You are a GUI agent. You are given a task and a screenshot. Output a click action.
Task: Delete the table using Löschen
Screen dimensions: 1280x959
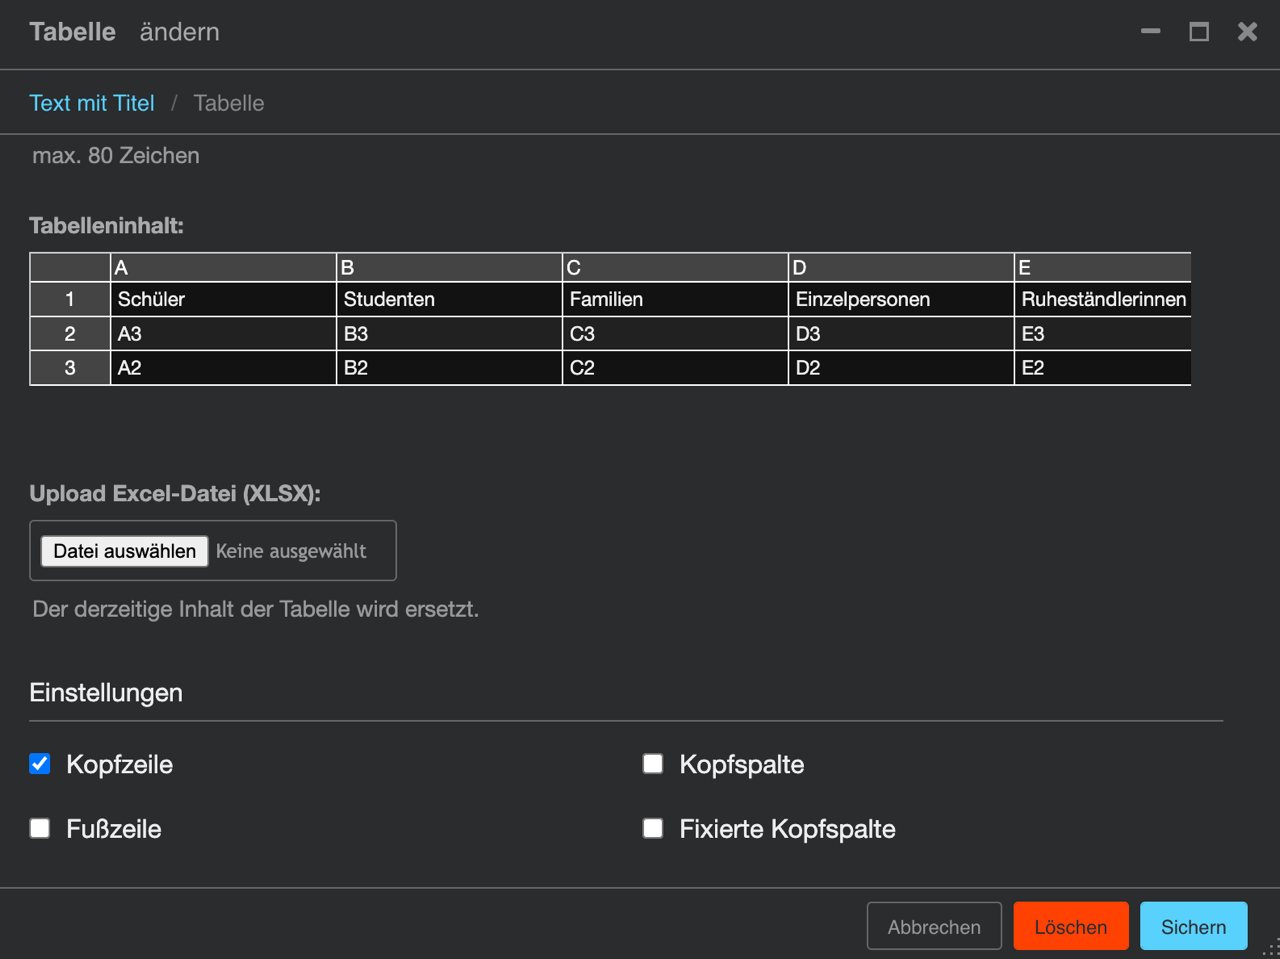click(x=1071, y=926)
